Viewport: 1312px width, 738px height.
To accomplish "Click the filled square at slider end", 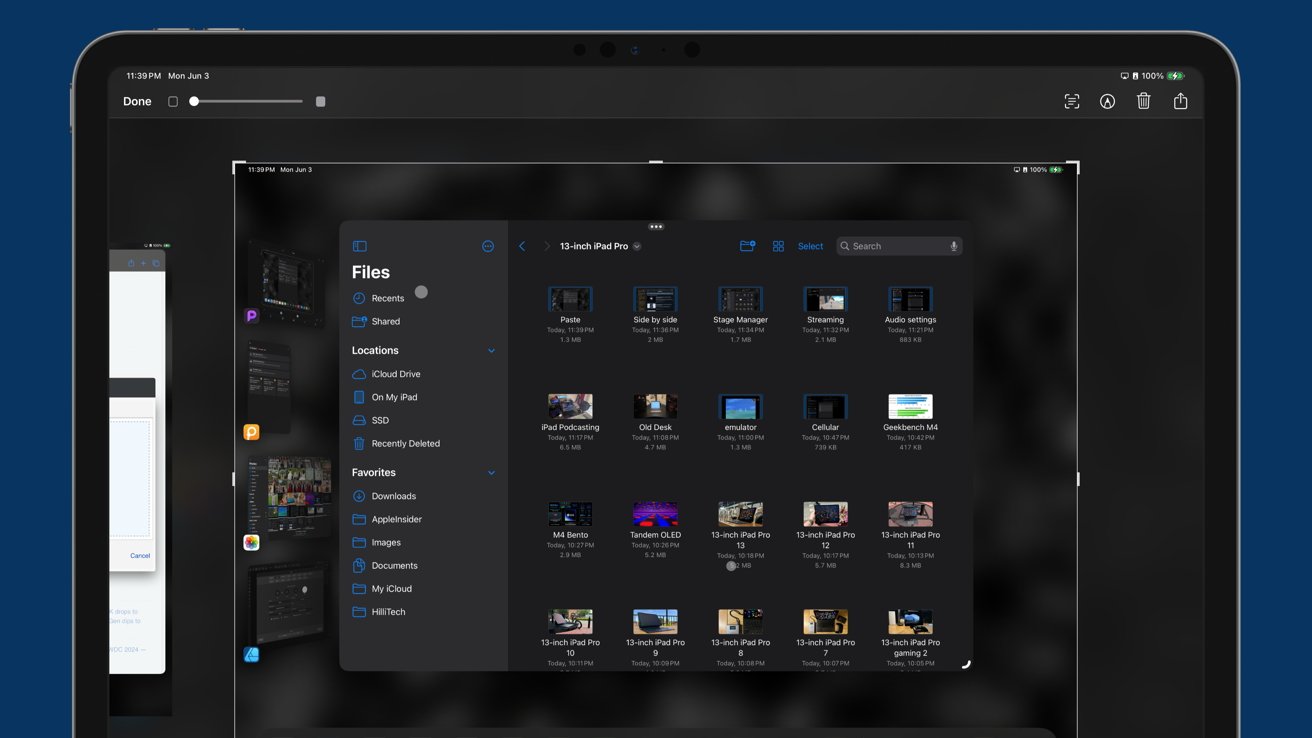I will click(320, 101).
